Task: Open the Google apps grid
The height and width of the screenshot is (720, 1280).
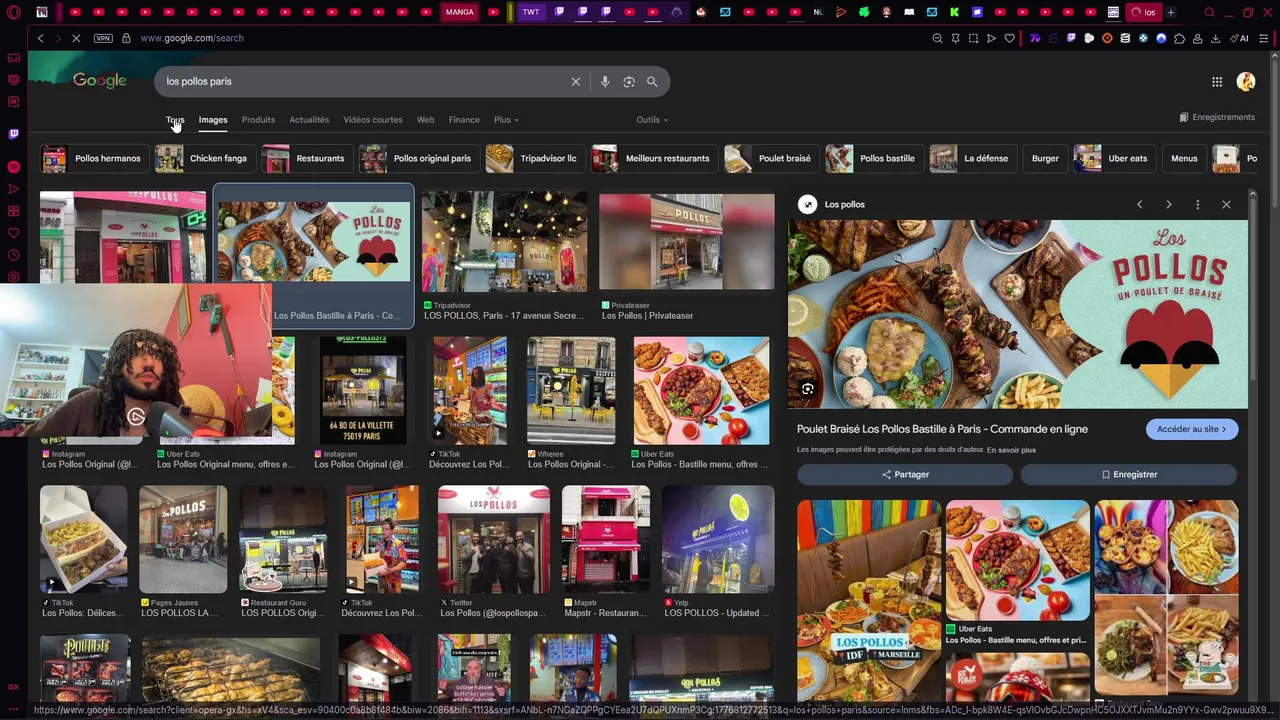Action: [x=1217, y=82]
